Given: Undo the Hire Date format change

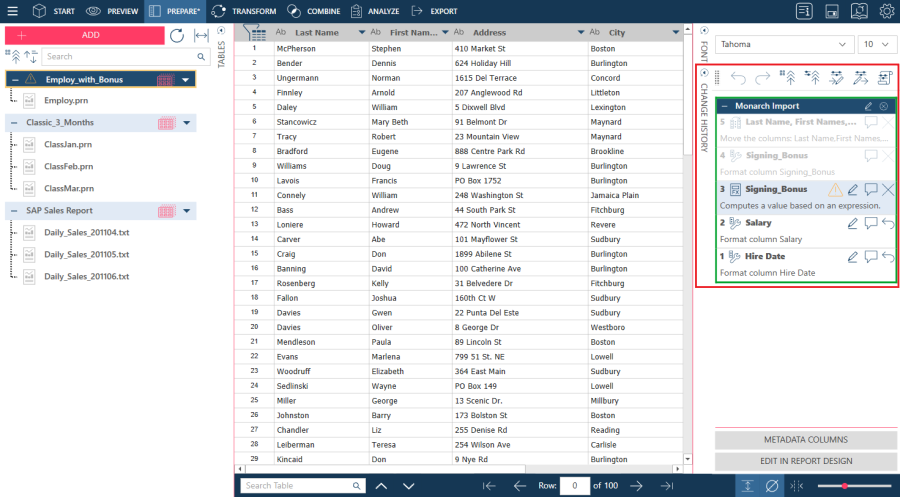Looking at the screenshot, I should 888,257.
